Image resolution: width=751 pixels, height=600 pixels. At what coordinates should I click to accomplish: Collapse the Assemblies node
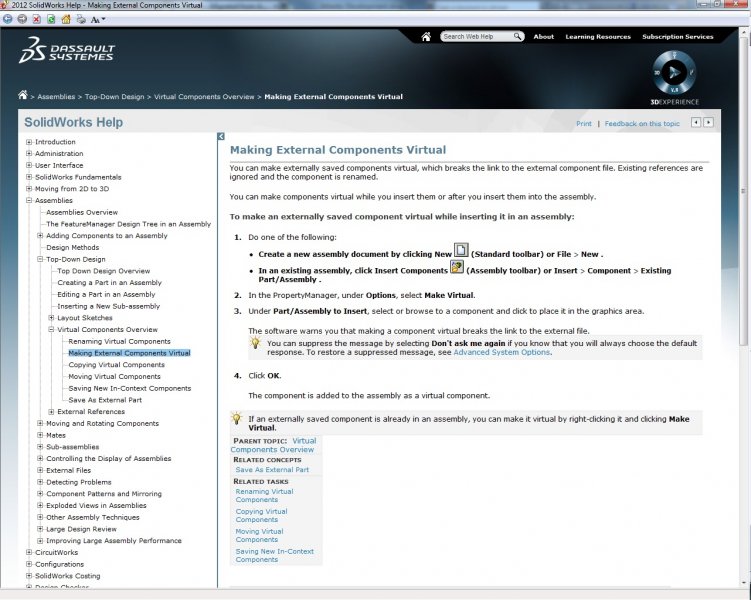click(29, 200)
